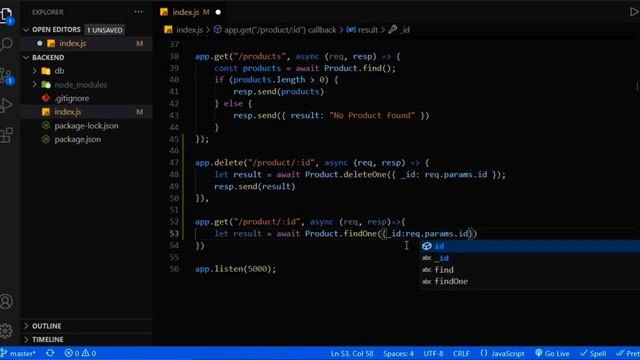Click Spell checker status item
This screenshot has height=360, width=640.
click(x=593, y=353)
